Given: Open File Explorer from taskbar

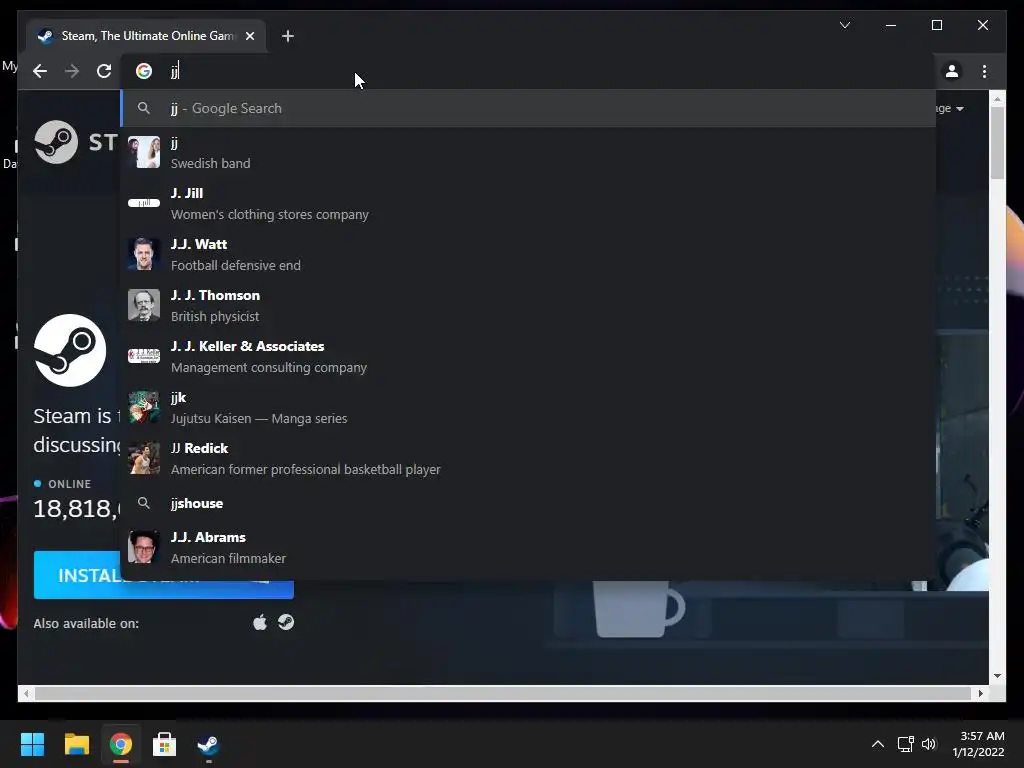Looking at the screenshot, I should pos(76,744).
